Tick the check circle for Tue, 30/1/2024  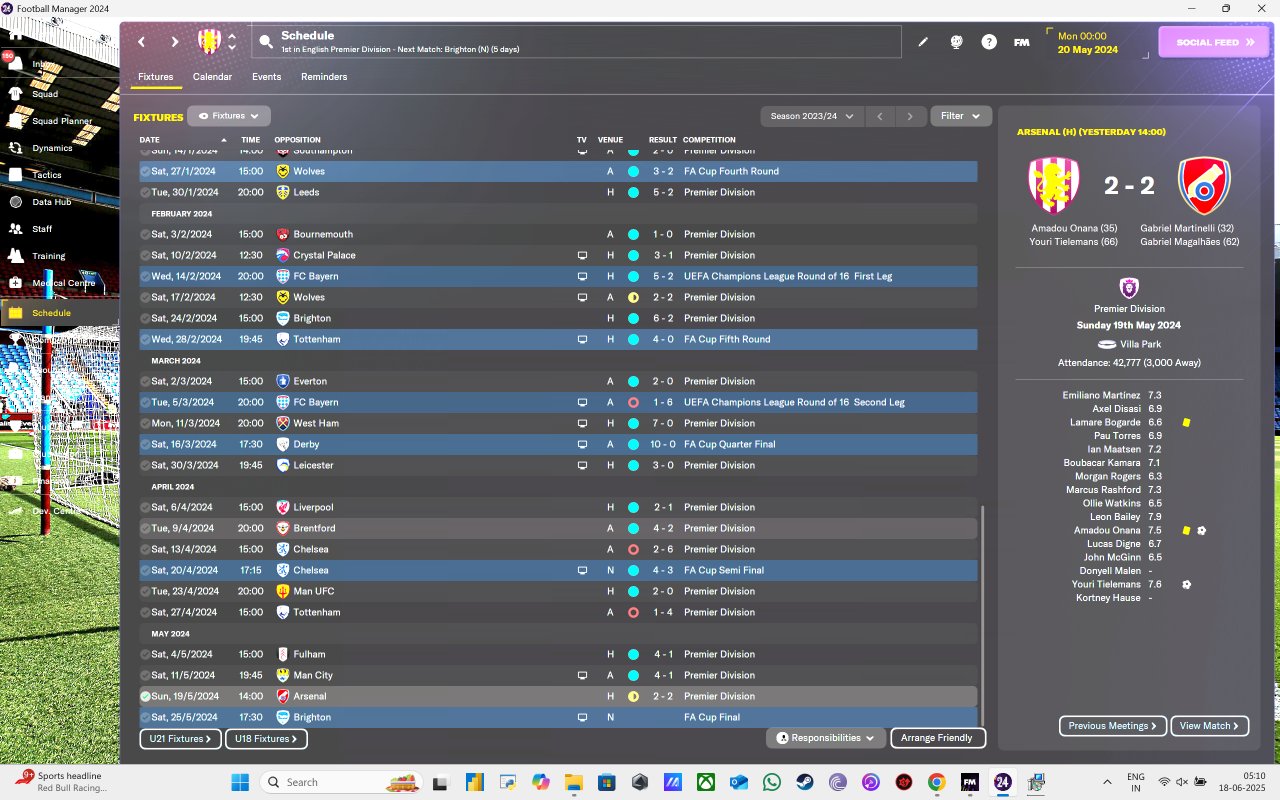(145, 192)
